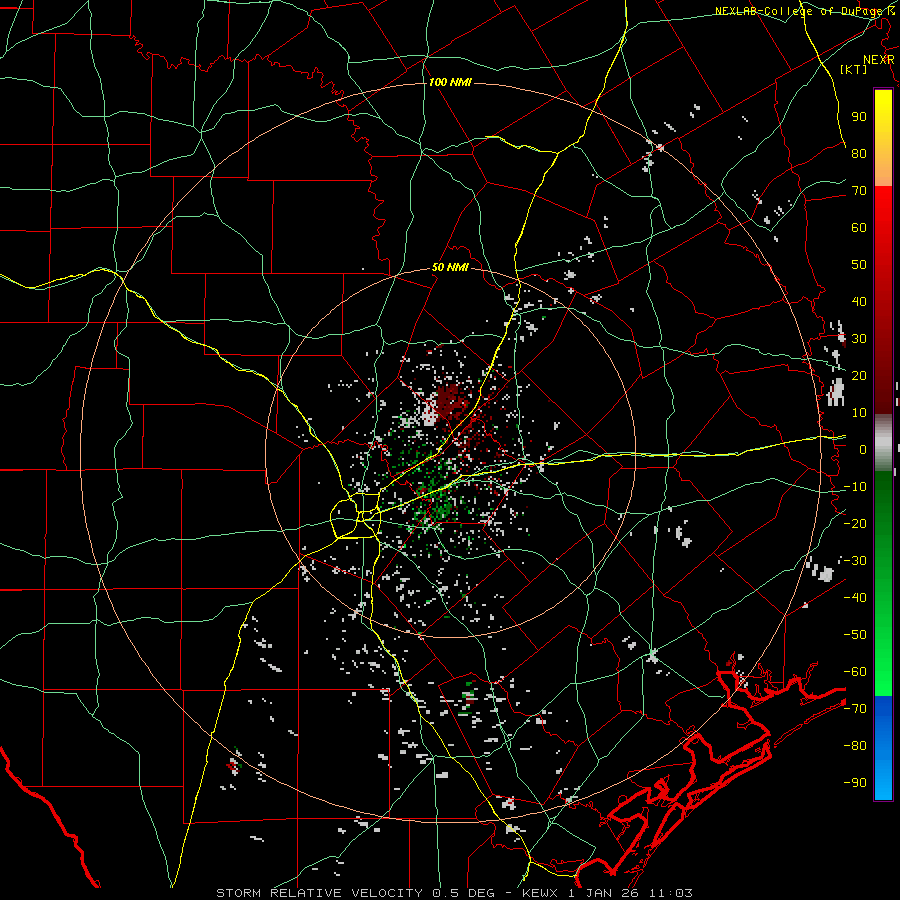This screenshot has width=900, height=900.
Task: Select the -80 value on velocity scale
Action: 855,746
